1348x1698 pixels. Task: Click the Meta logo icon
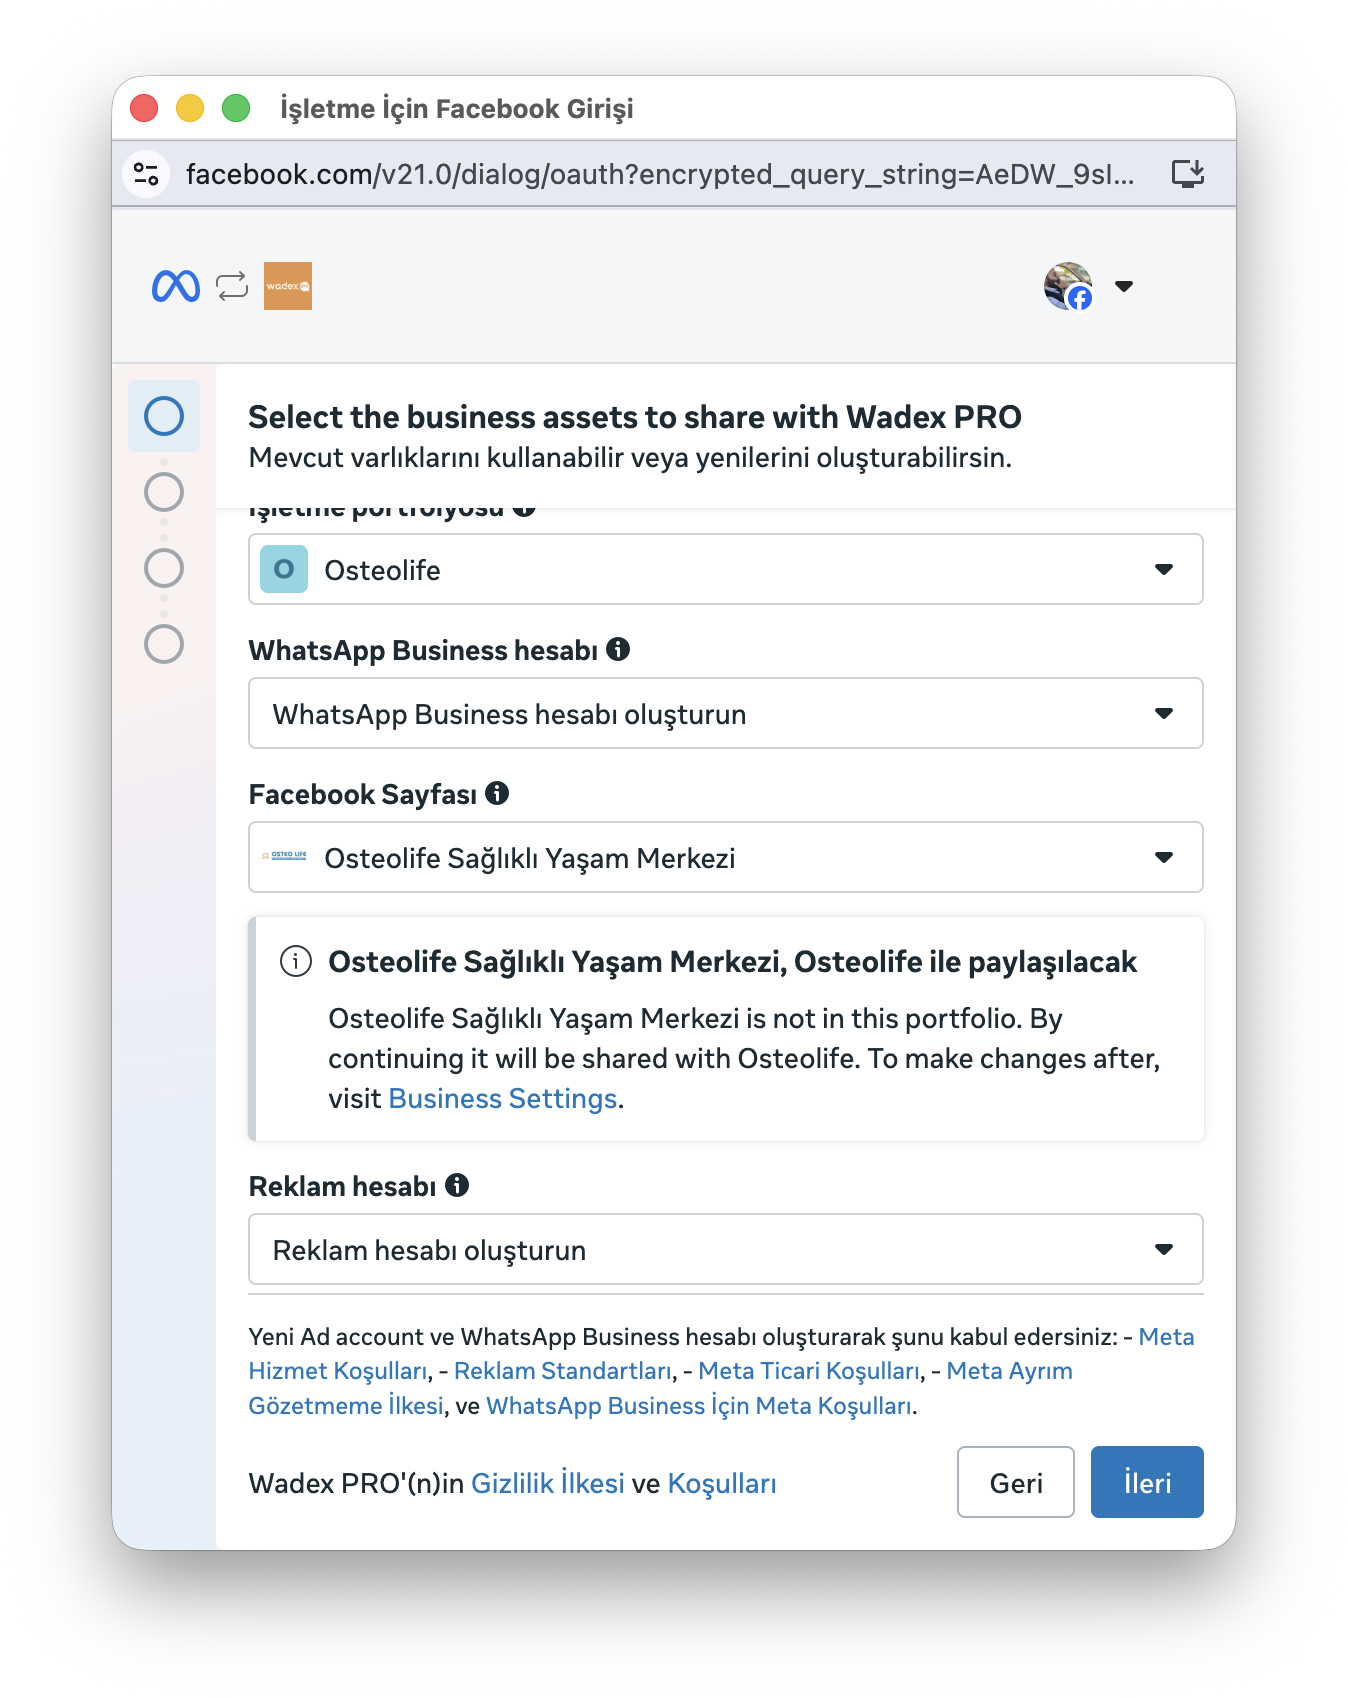176,287
